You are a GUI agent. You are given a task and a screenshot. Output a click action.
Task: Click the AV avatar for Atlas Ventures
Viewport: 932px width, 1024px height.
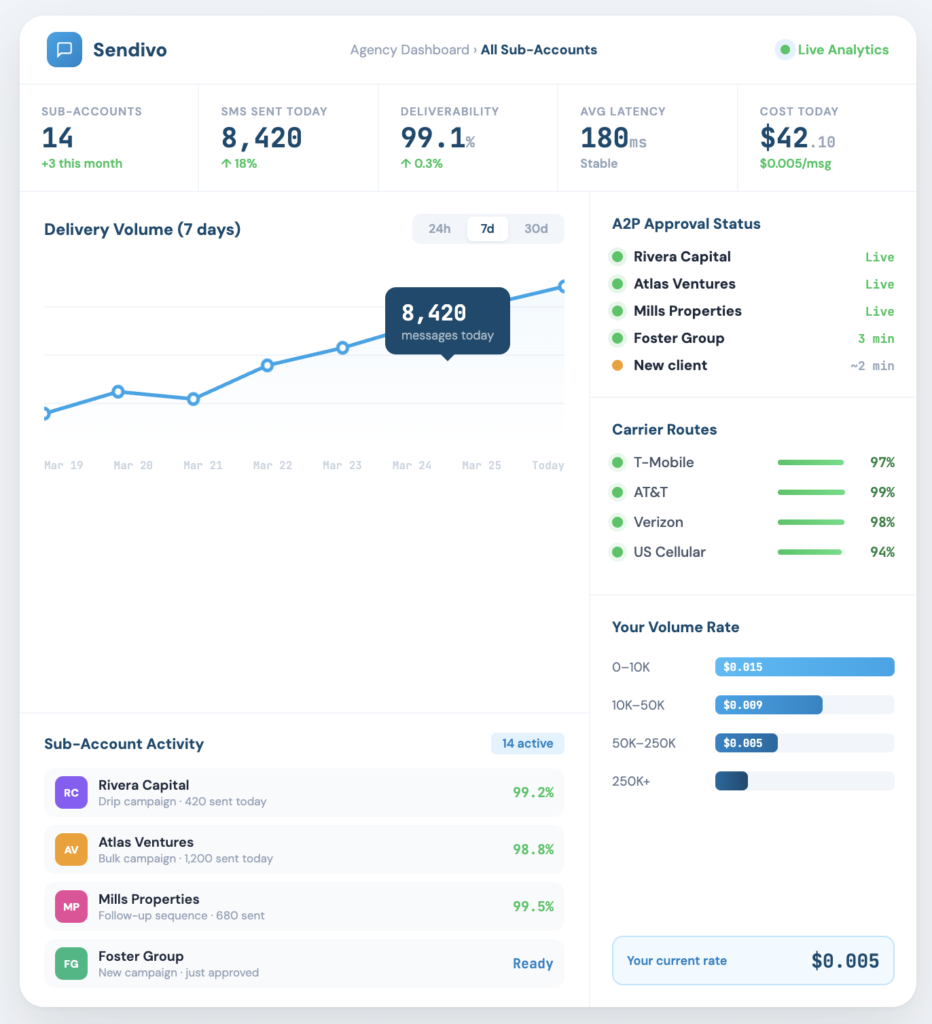71,850
